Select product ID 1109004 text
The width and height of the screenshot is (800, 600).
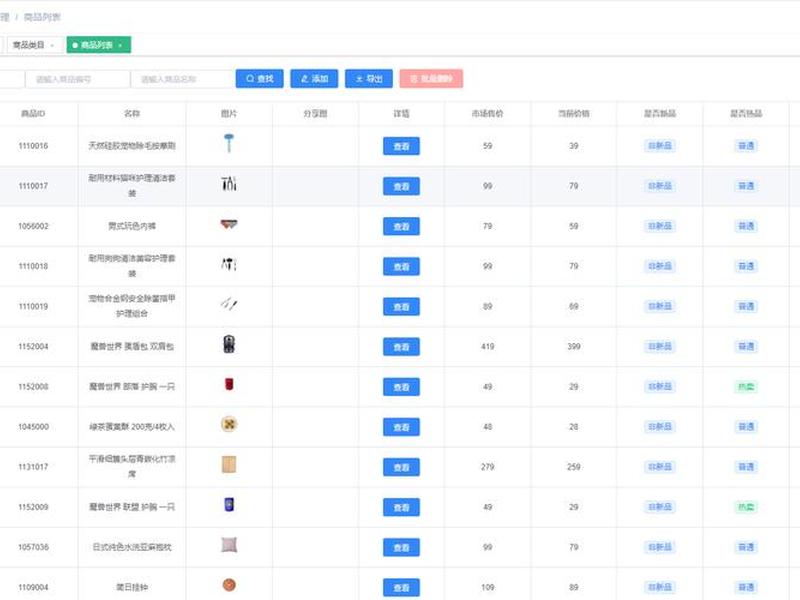33,587
